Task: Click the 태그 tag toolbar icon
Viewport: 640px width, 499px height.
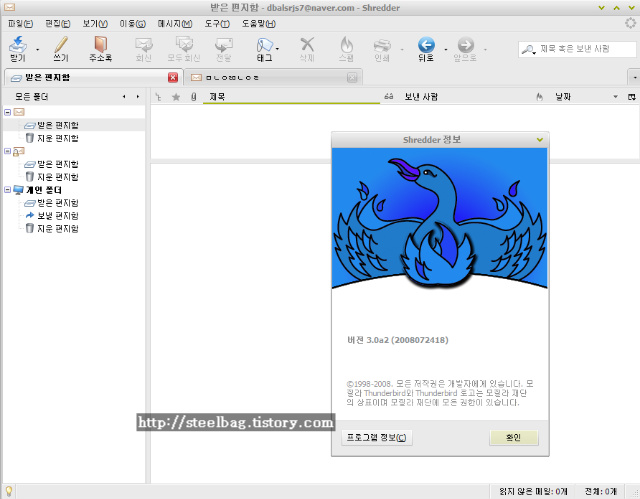Action: [x=264, y=44]
